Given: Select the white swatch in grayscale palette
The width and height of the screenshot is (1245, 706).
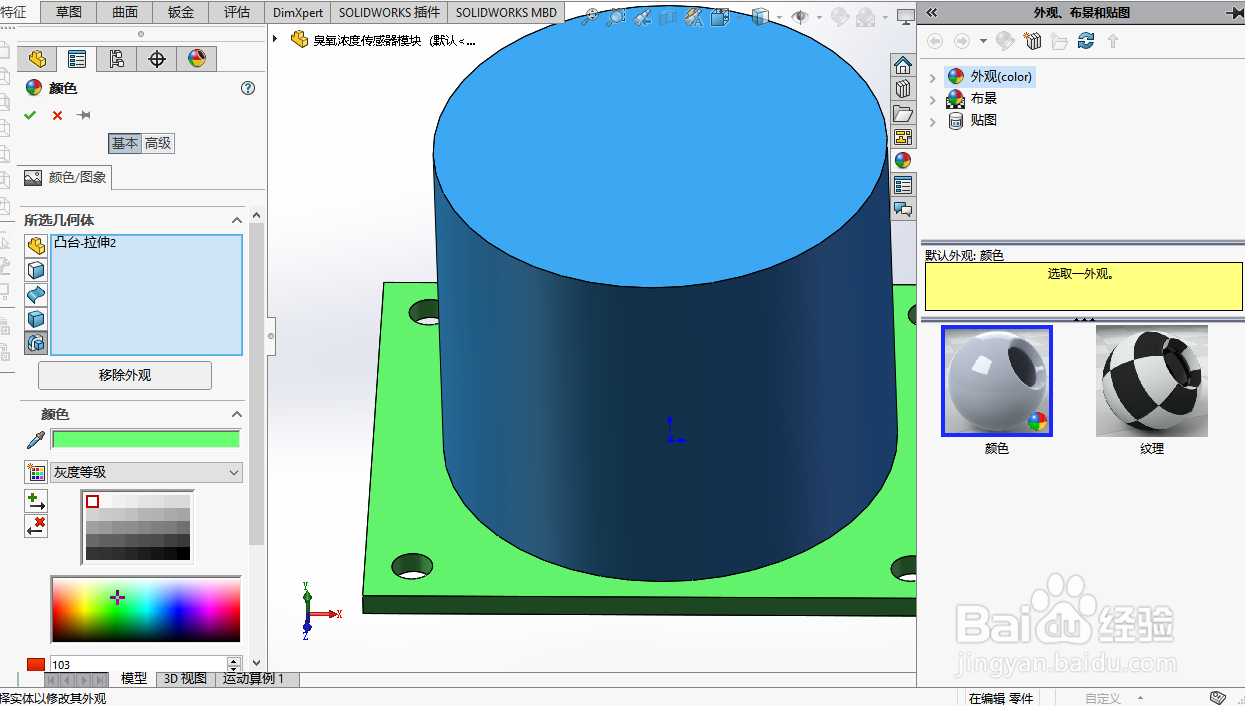Looking at the screenshot, I should [x=93, y=501].
